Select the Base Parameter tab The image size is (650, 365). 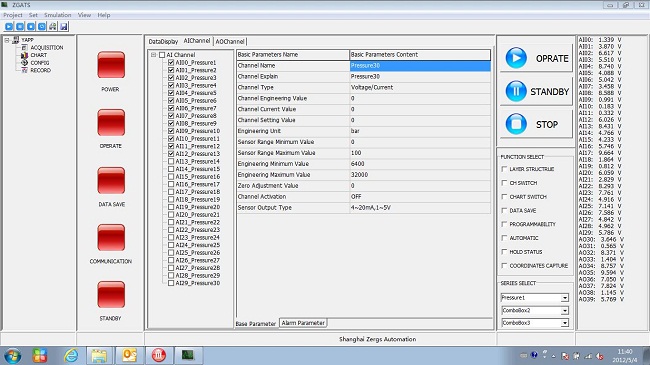tap(256, 324)
